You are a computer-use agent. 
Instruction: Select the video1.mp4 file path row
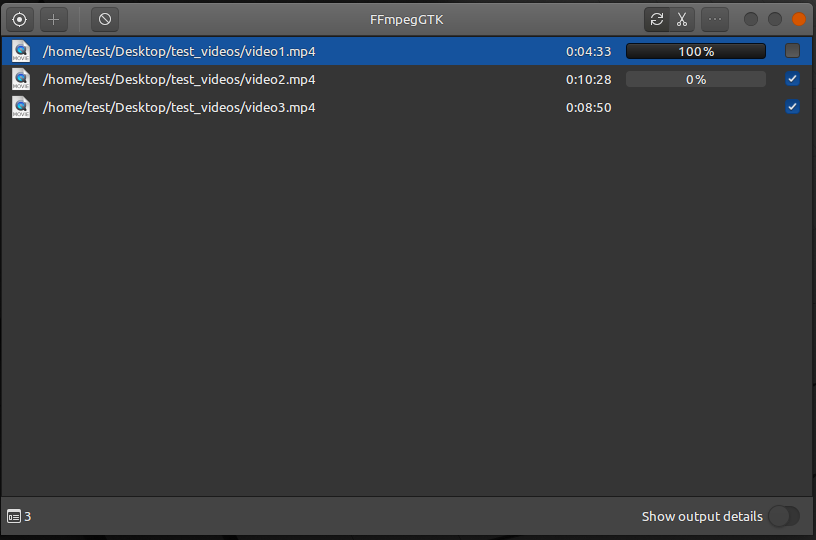point(407,51)
